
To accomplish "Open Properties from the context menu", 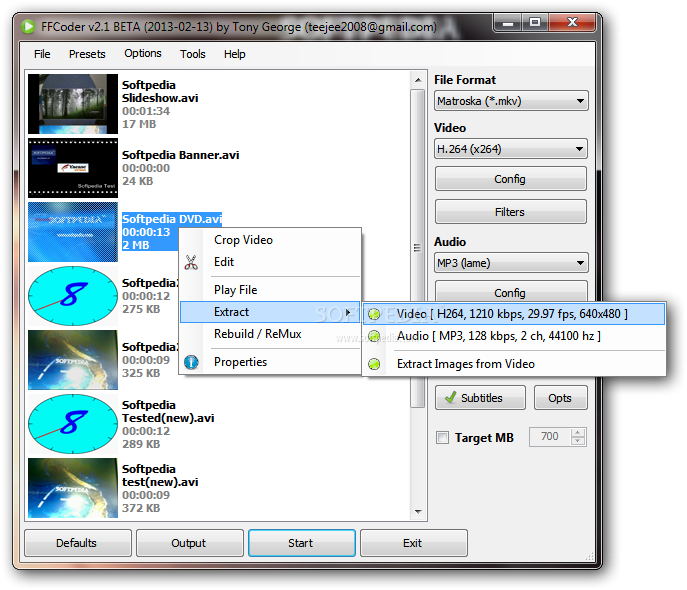I will (270, 362).
